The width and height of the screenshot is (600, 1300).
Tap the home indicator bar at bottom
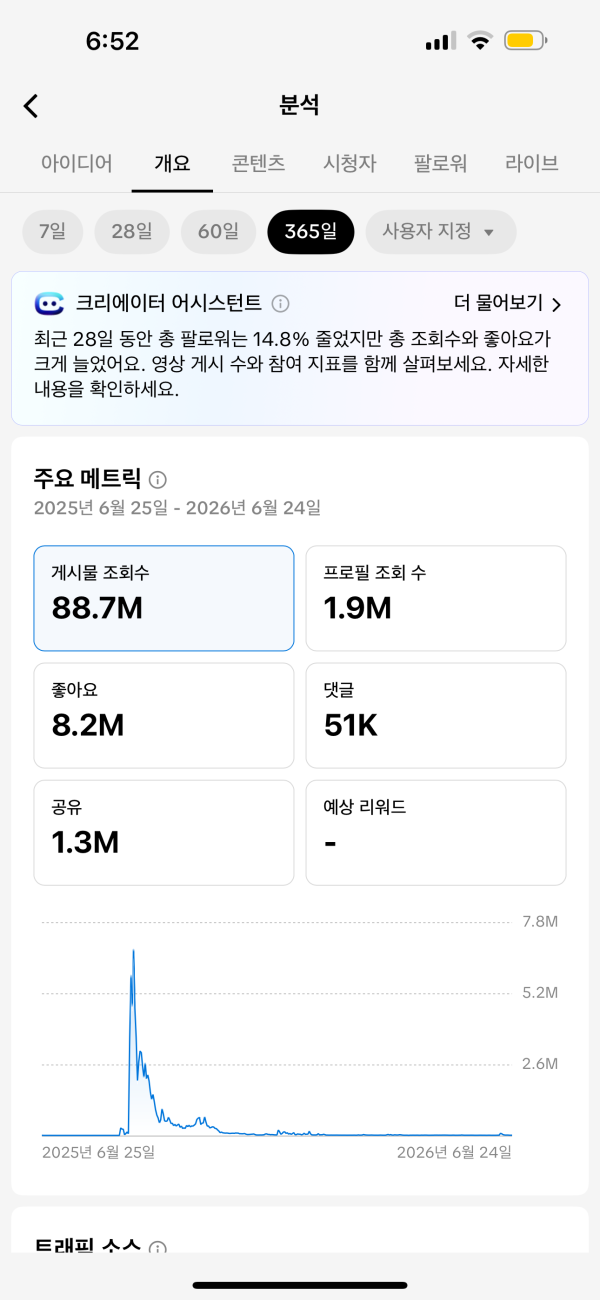pos(300,1285)
